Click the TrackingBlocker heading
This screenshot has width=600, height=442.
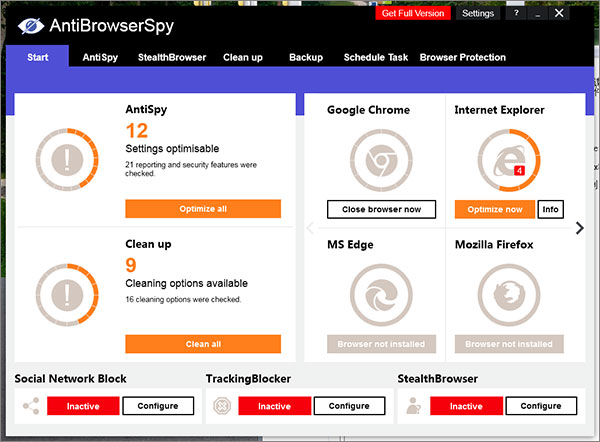[248, 379]
